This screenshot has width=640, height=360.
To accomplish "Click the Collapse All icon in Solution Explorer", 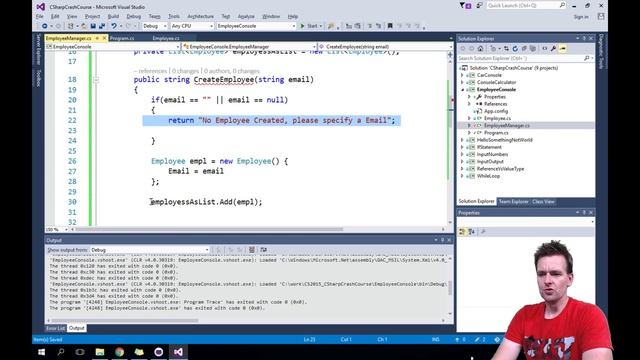I will pos(524,49).
